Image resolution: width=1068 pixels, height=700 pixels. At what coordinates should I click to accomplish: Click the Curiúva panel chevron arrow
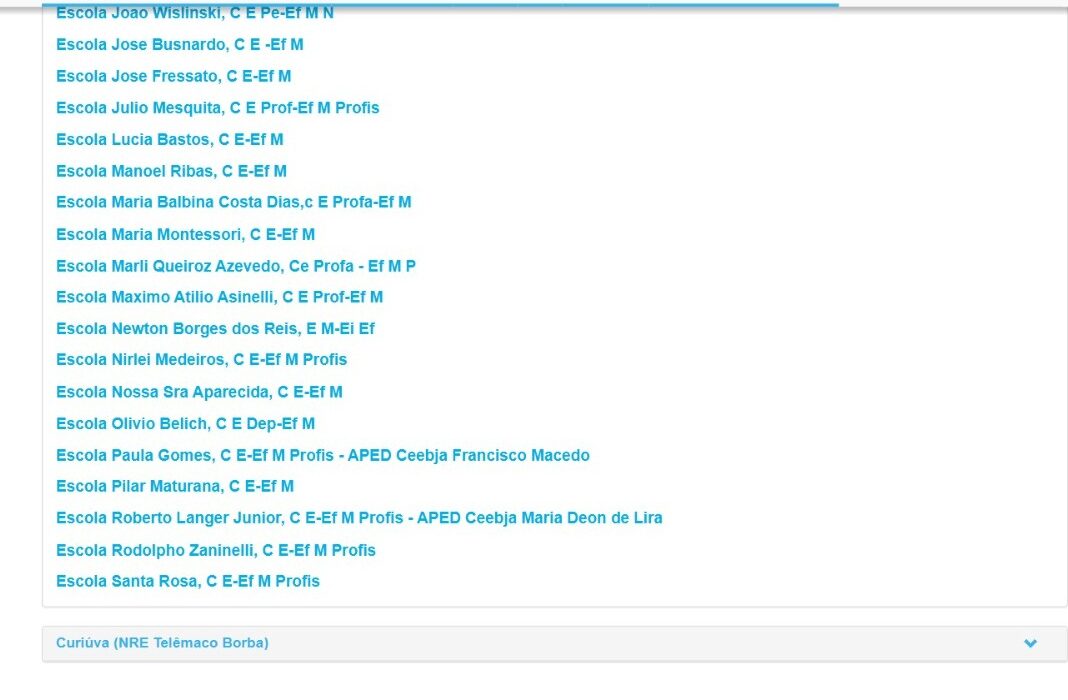pos(1031,643)
